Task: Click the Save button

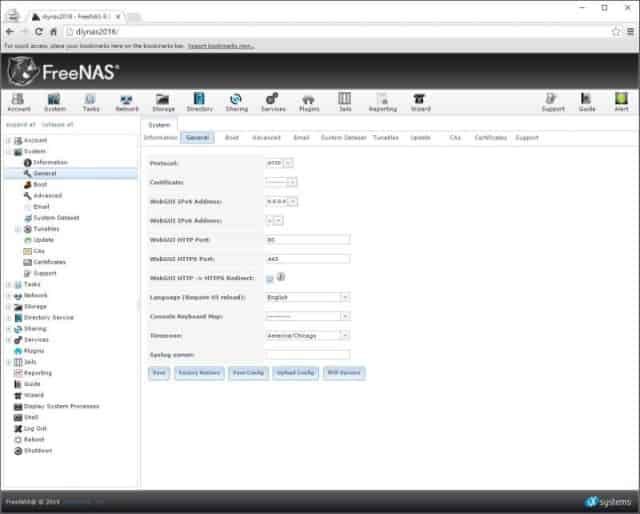Action: point(159,373)
